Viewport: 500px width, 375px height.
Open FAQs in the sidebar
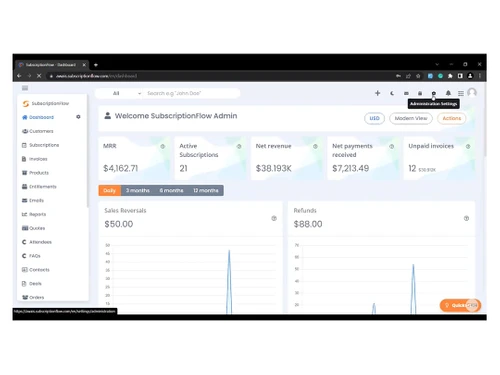pos(31,256)
